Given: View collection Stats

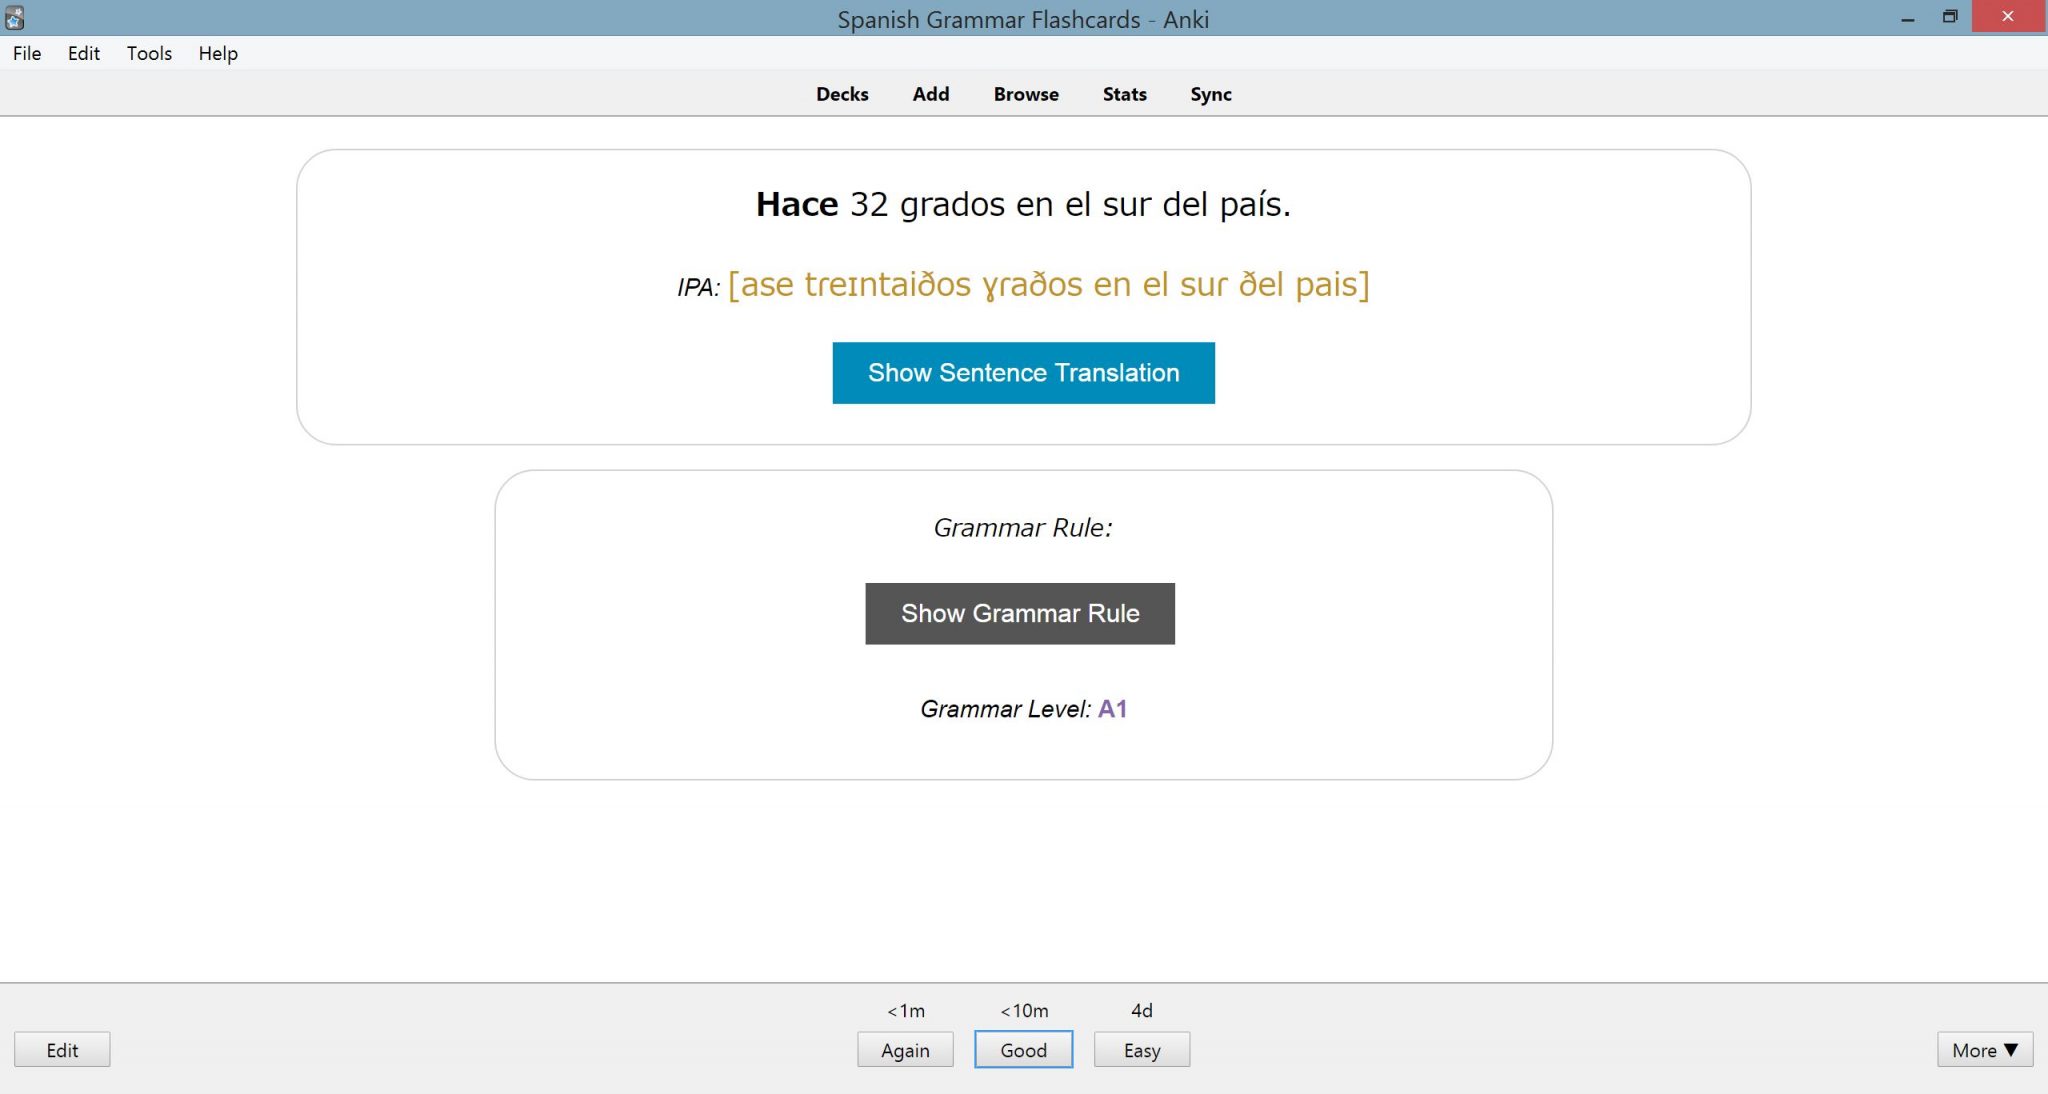Looking at the screenshot, I should click(1123, 93).
